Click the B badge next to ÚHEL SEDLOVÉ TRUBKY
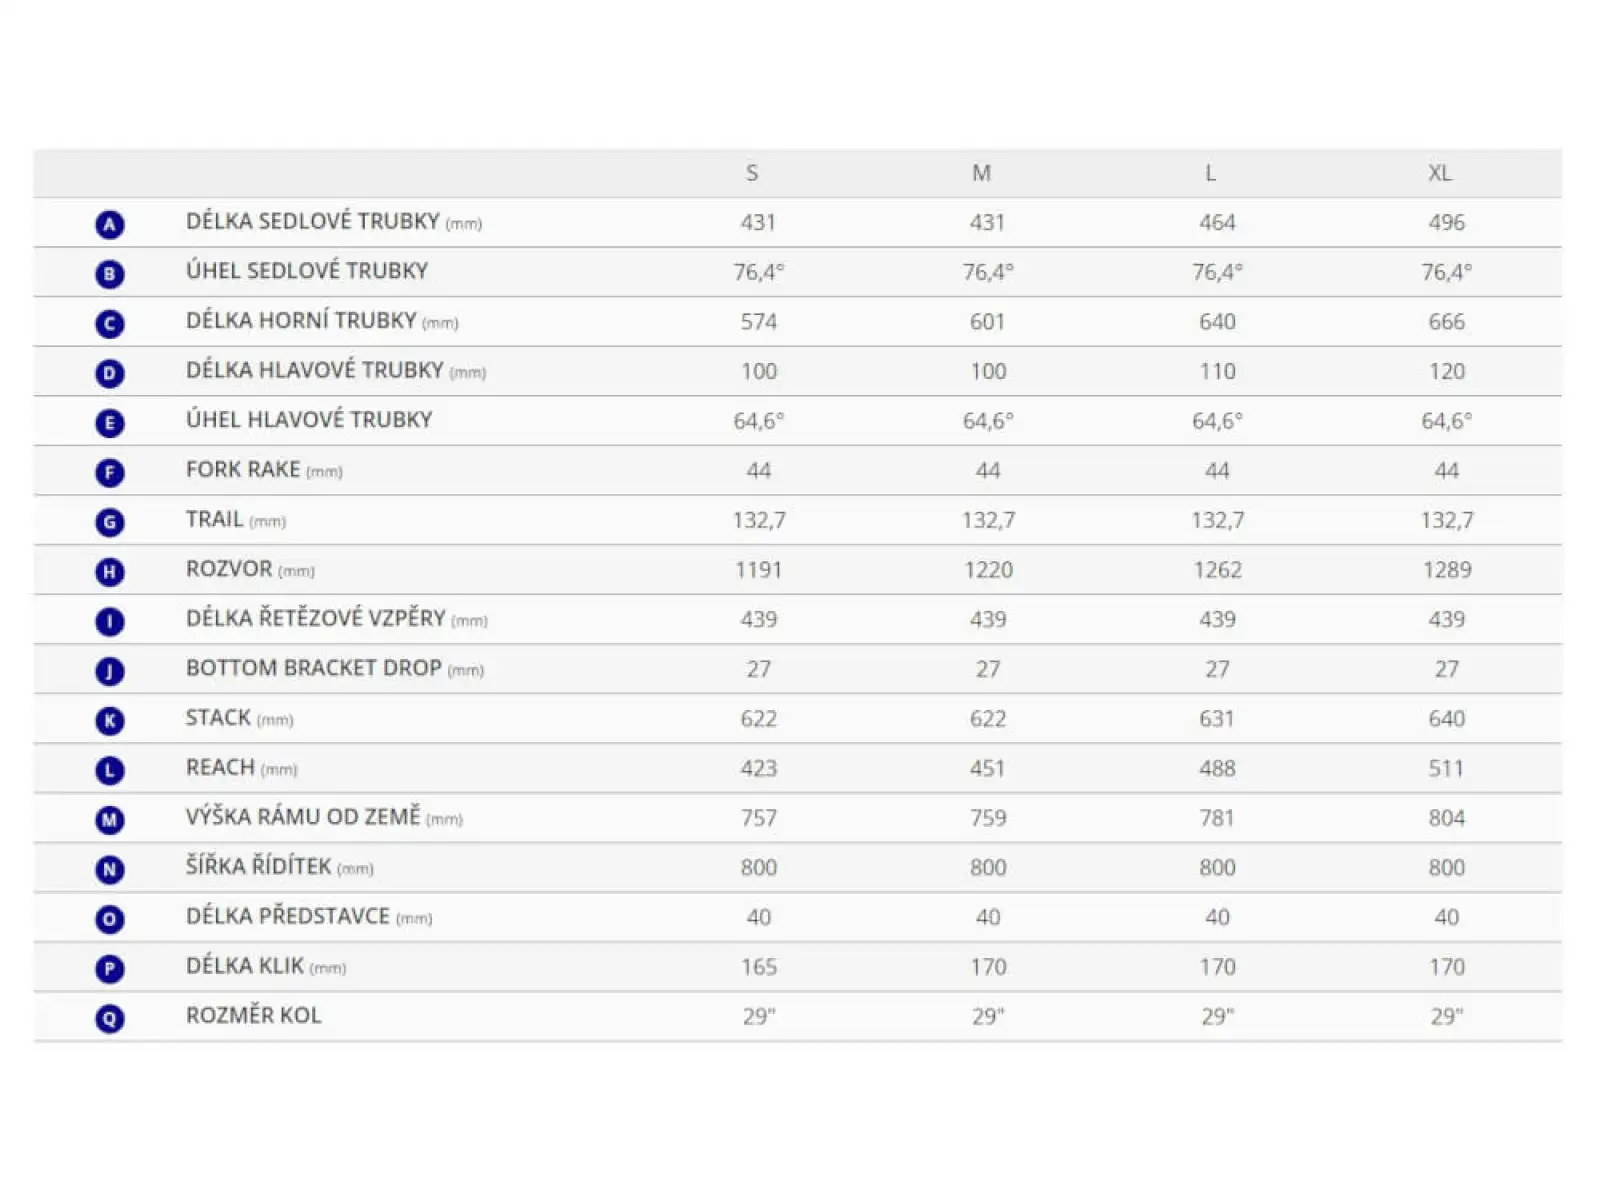 (110, 274)
